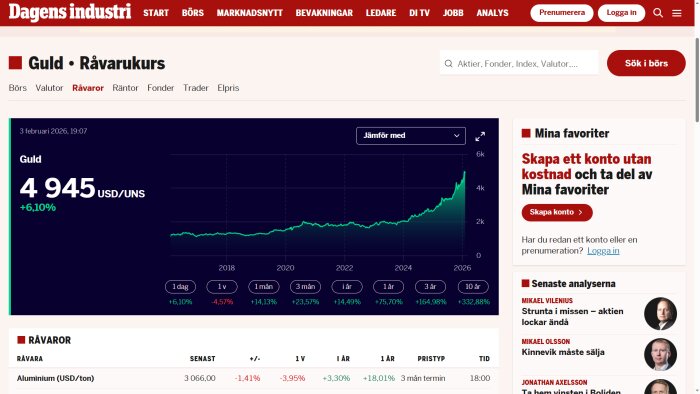Switch to Elpris sub-tab
Viewport: 700px width, 394px height.
[228, 88]
